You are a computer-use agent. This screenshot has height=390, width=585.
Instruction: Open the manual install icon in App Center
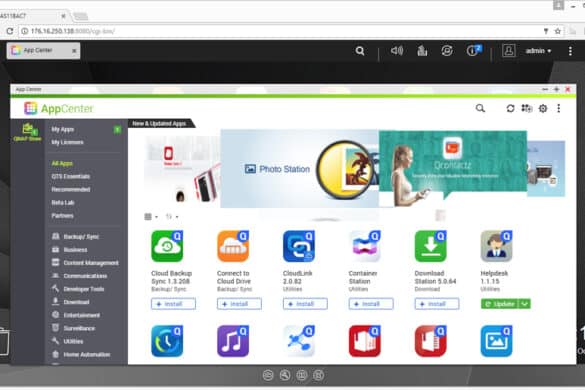526,108
